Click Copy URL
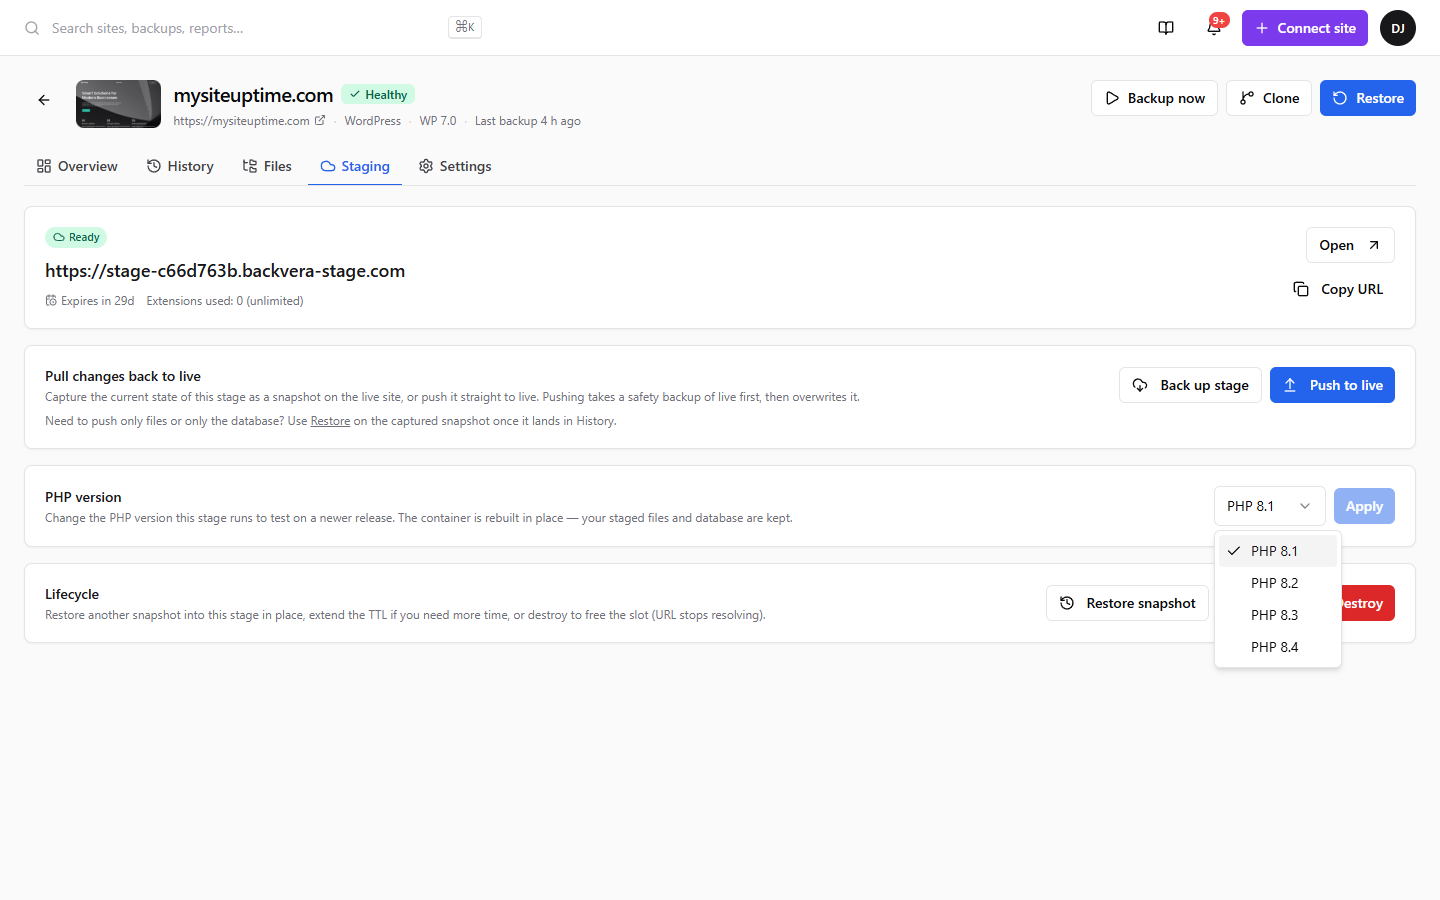The image size is (1440, 900). pyautogui.click(x=1338, y=289)
